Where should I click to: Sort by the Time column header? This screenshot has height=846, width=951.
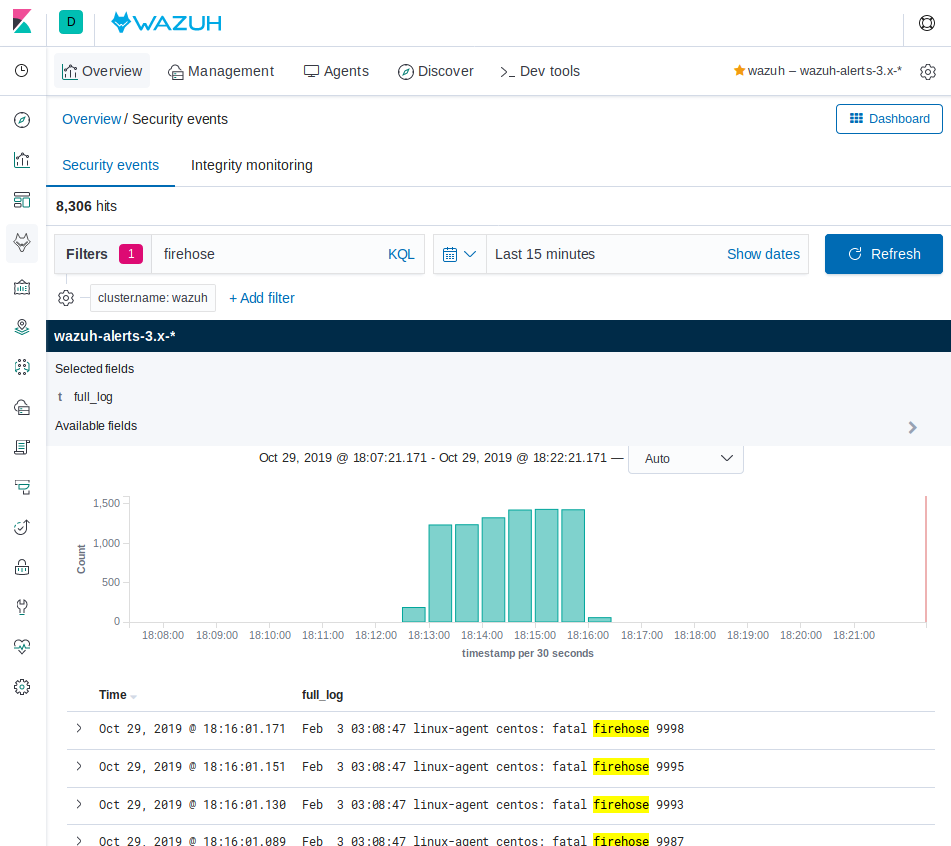118,694
